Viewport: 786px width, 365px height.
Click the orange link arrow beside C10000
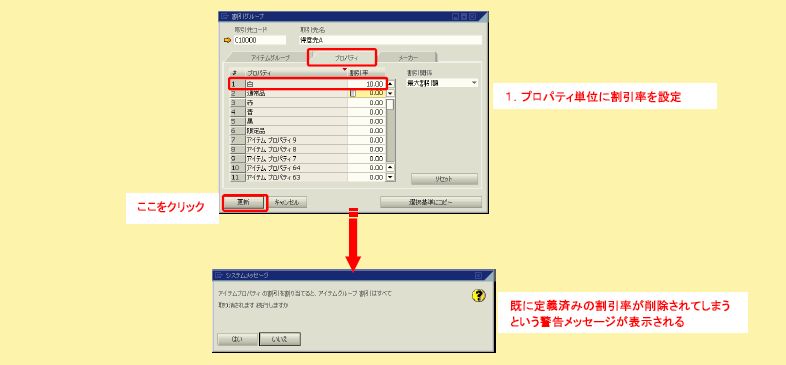227,40
